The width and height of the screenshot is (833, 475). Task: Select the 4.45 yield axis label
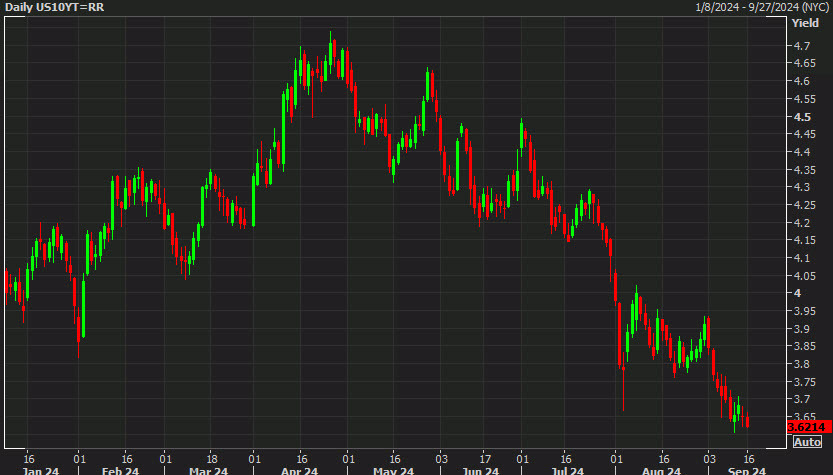coord(805,134)
